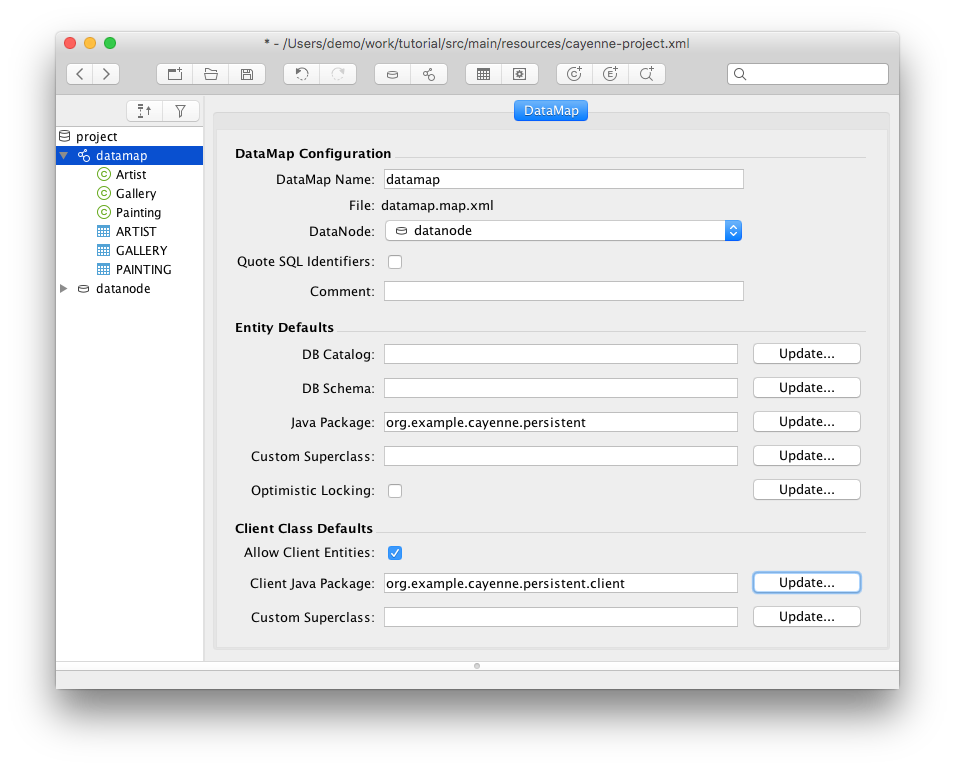
Task: Click the filter funnel icon above tree
Action: tap(180, 111)
